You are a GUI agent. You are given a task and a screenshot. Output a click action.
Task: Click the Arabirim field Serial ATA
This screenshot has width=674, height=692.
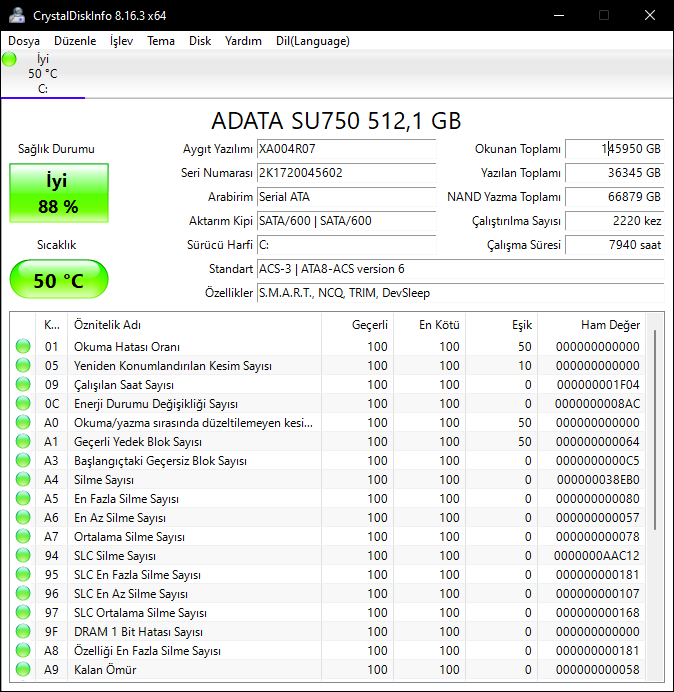pyautogui.click(x=346, y=197)
